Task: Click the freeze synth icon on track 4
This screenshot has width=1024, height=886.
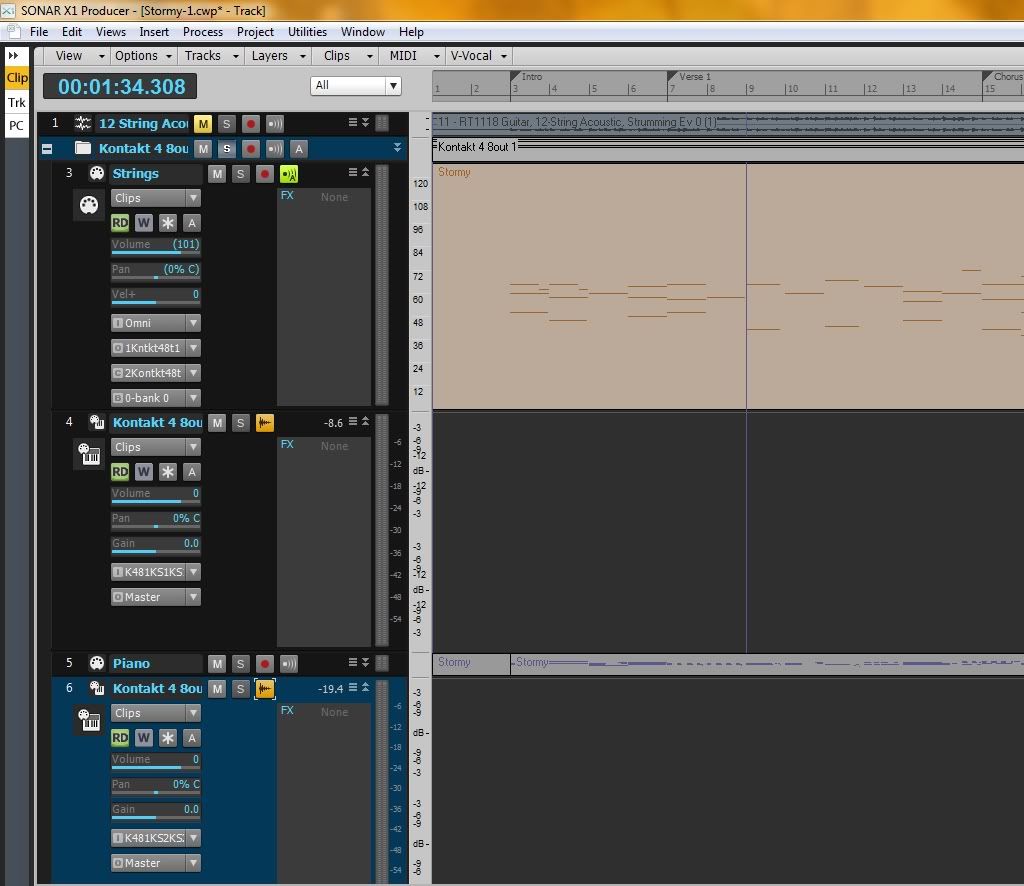Action: click(265, 423)
